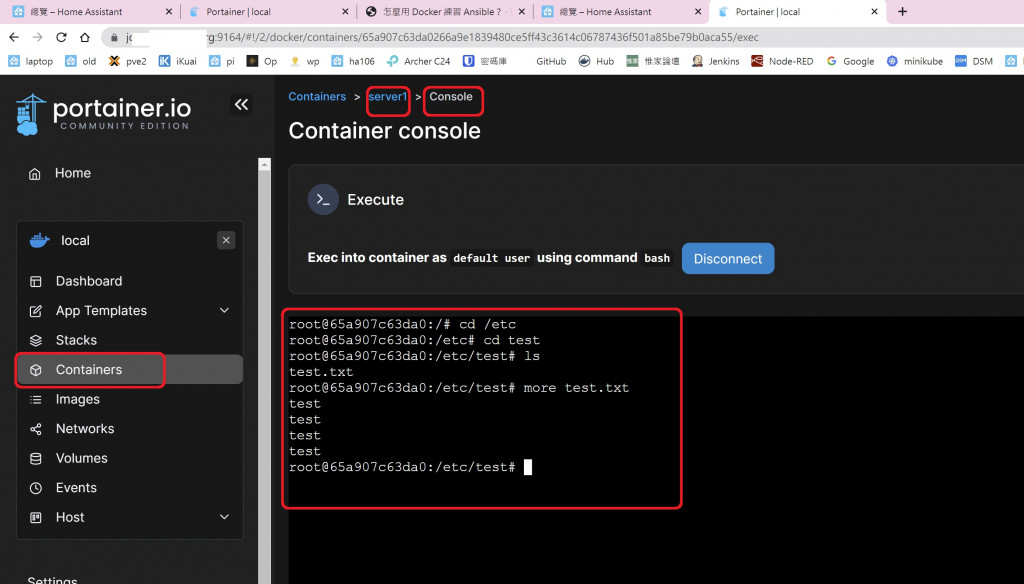Open the Jenkins bookmark

pos(716,61)
